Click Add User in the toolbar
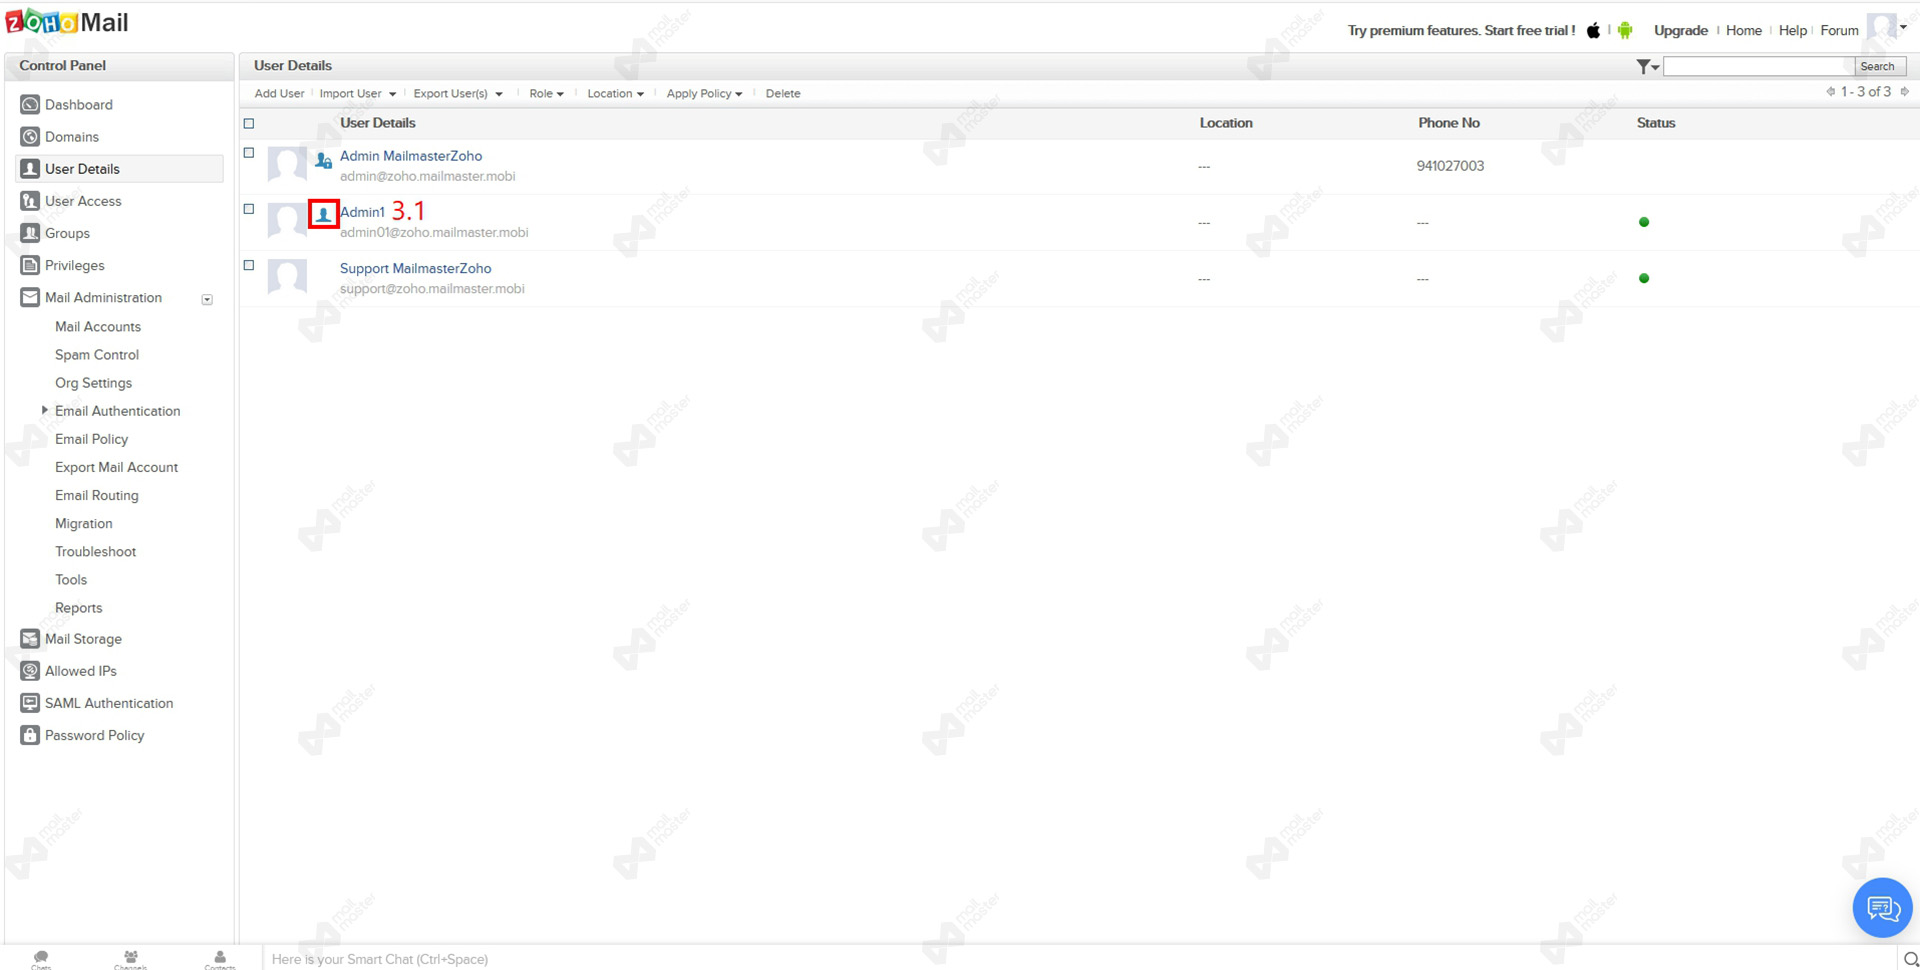Image resolution: width=1920 pixels, height=970 pixels. [279, 94]
